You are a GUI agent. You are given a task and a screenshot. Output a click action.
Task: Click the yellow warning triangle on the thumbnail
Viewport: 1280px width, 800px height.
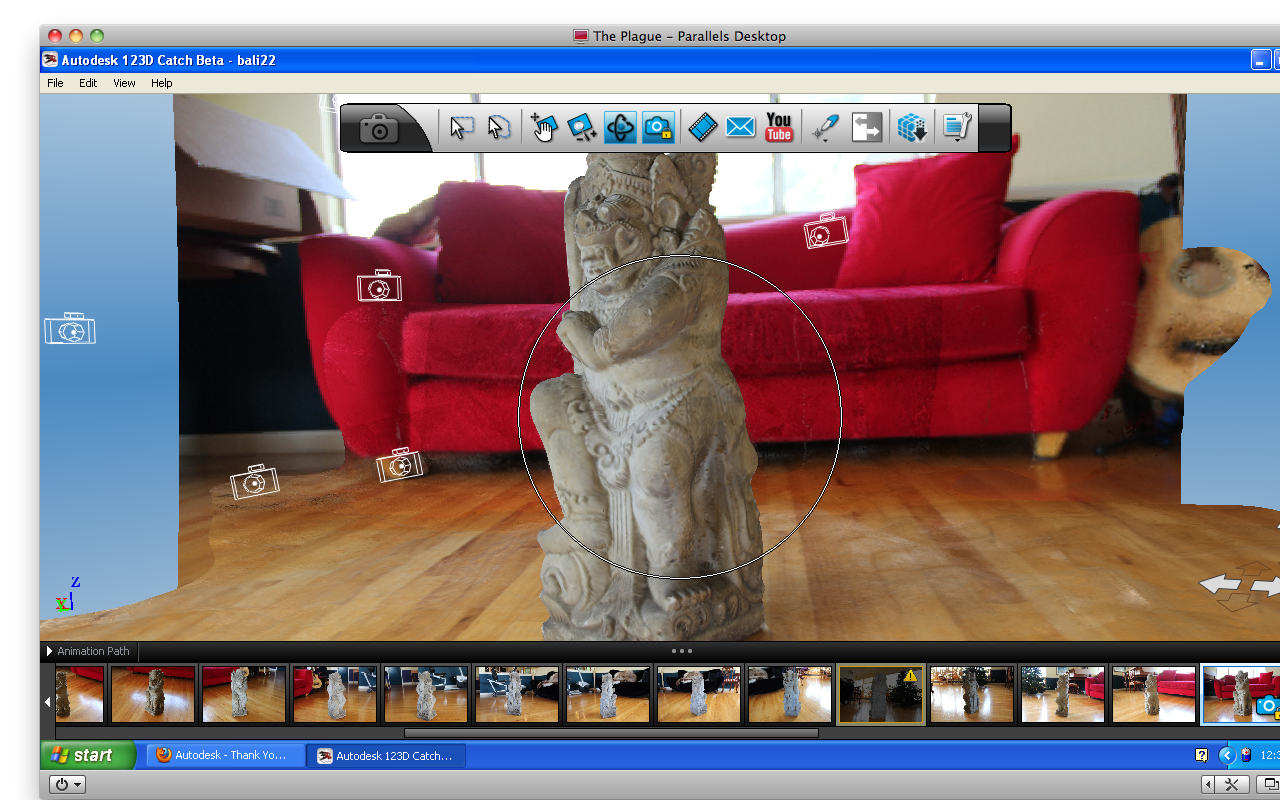point(910,676)
